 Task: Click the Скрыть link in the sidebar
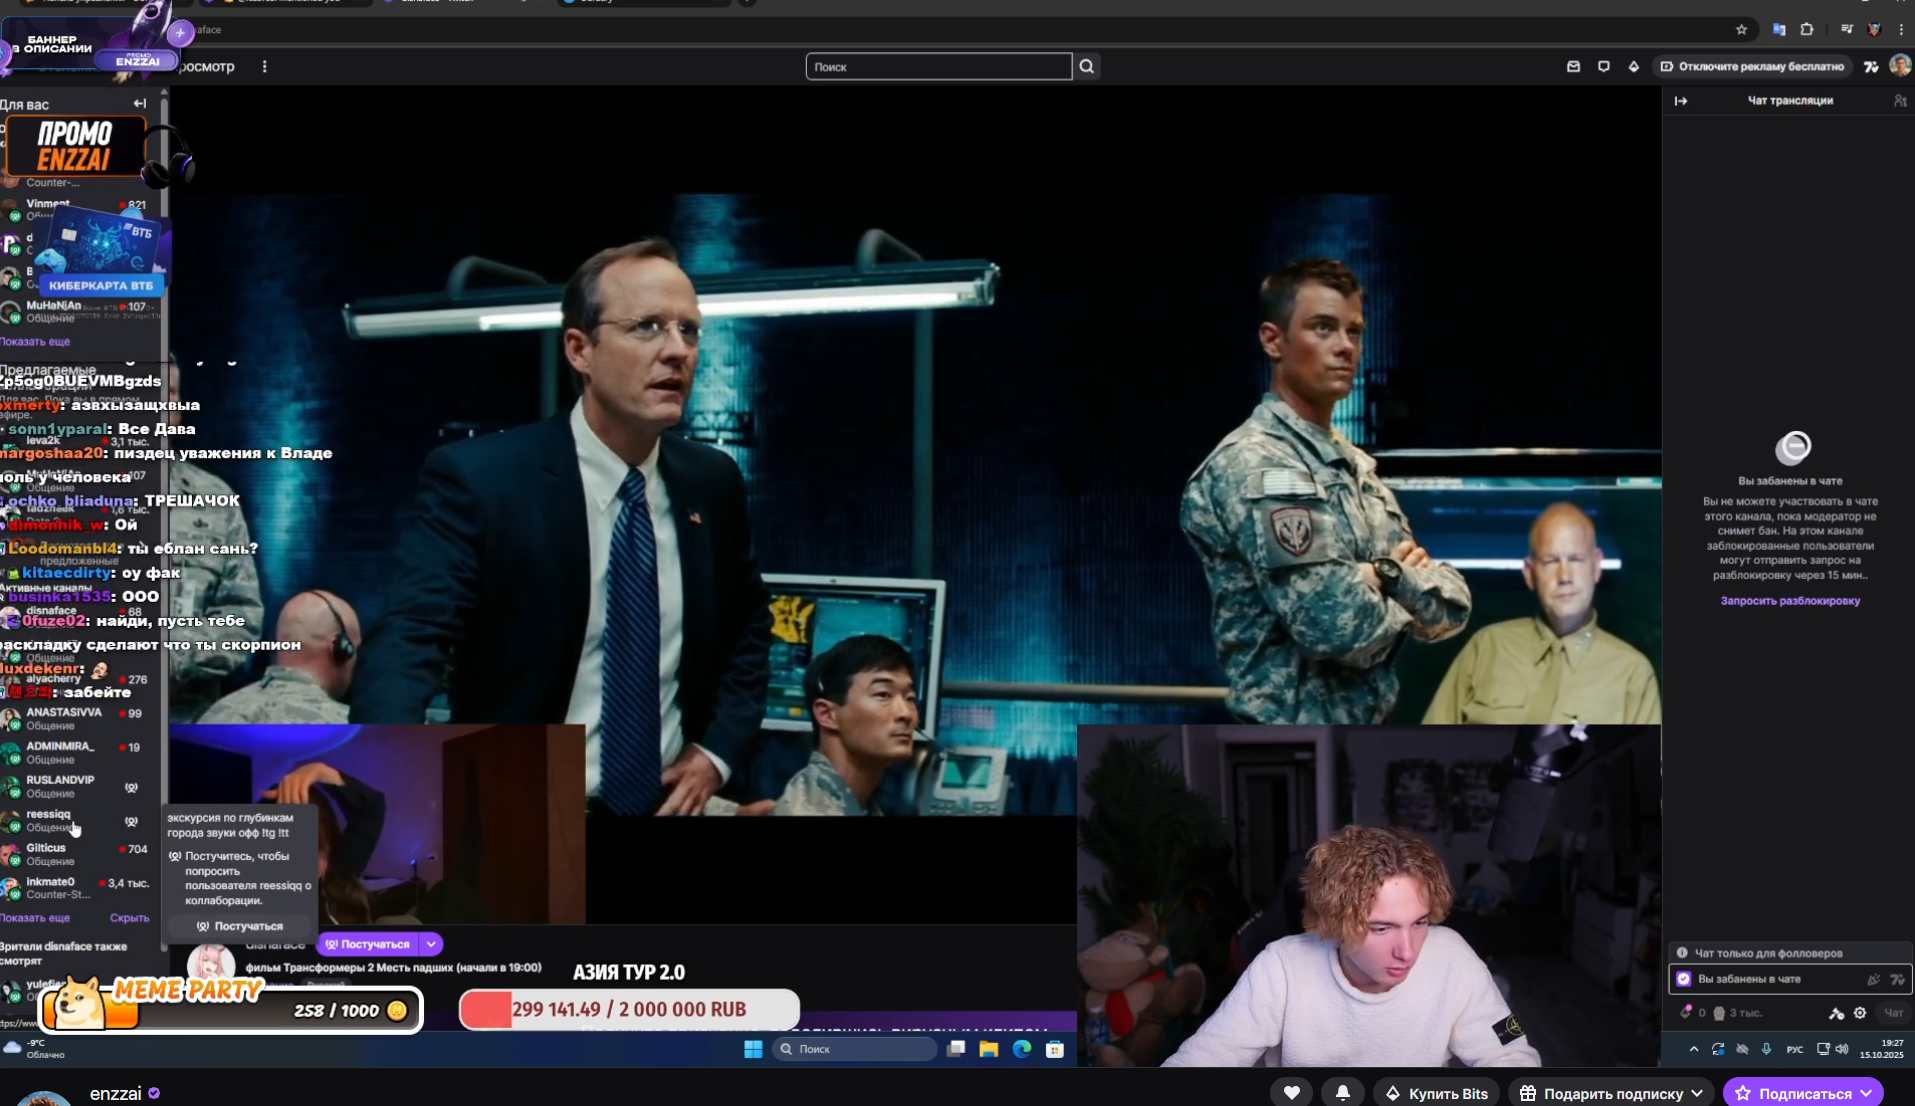(x=129, y=918)
